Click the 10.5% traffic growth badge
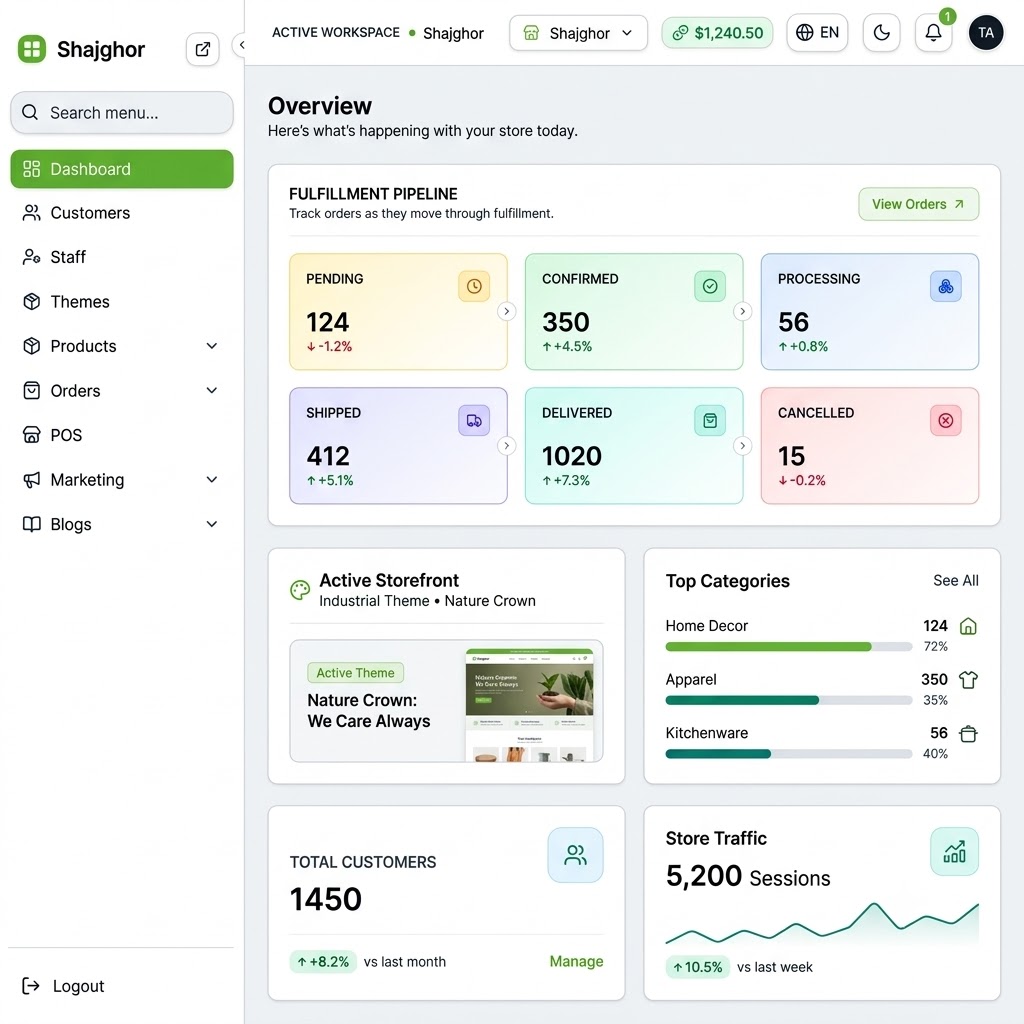Image resolution: width=1024 pixels, height=1024 pixels. (x=697, y=967)
